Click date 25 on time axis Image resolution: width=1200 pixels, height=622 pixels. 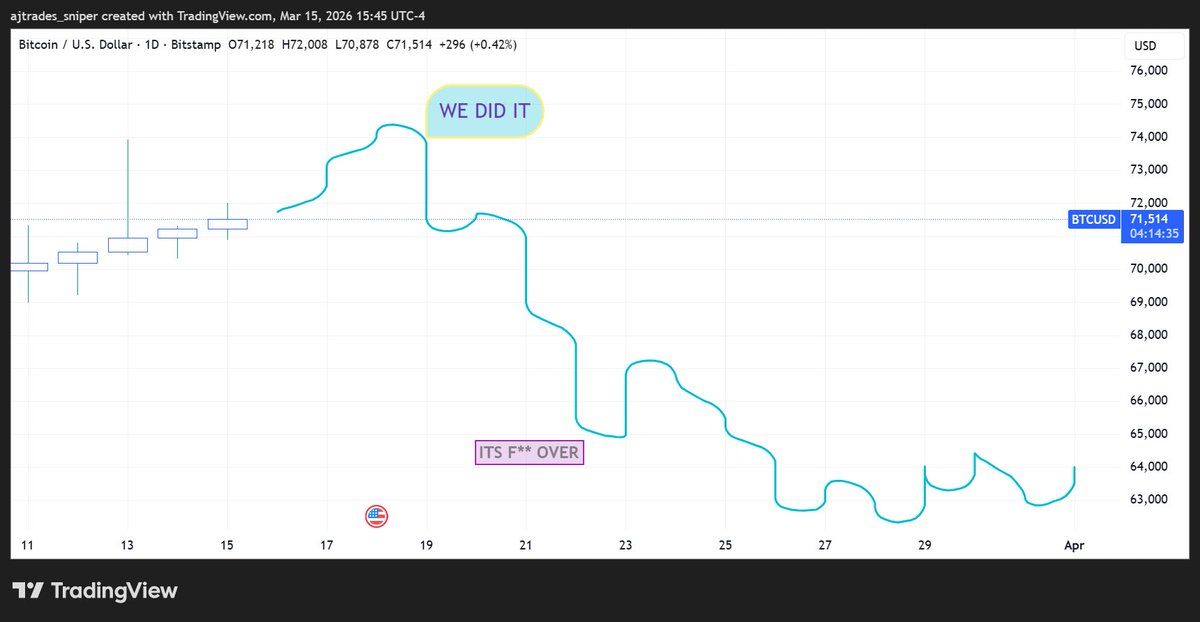pos(725,545)
